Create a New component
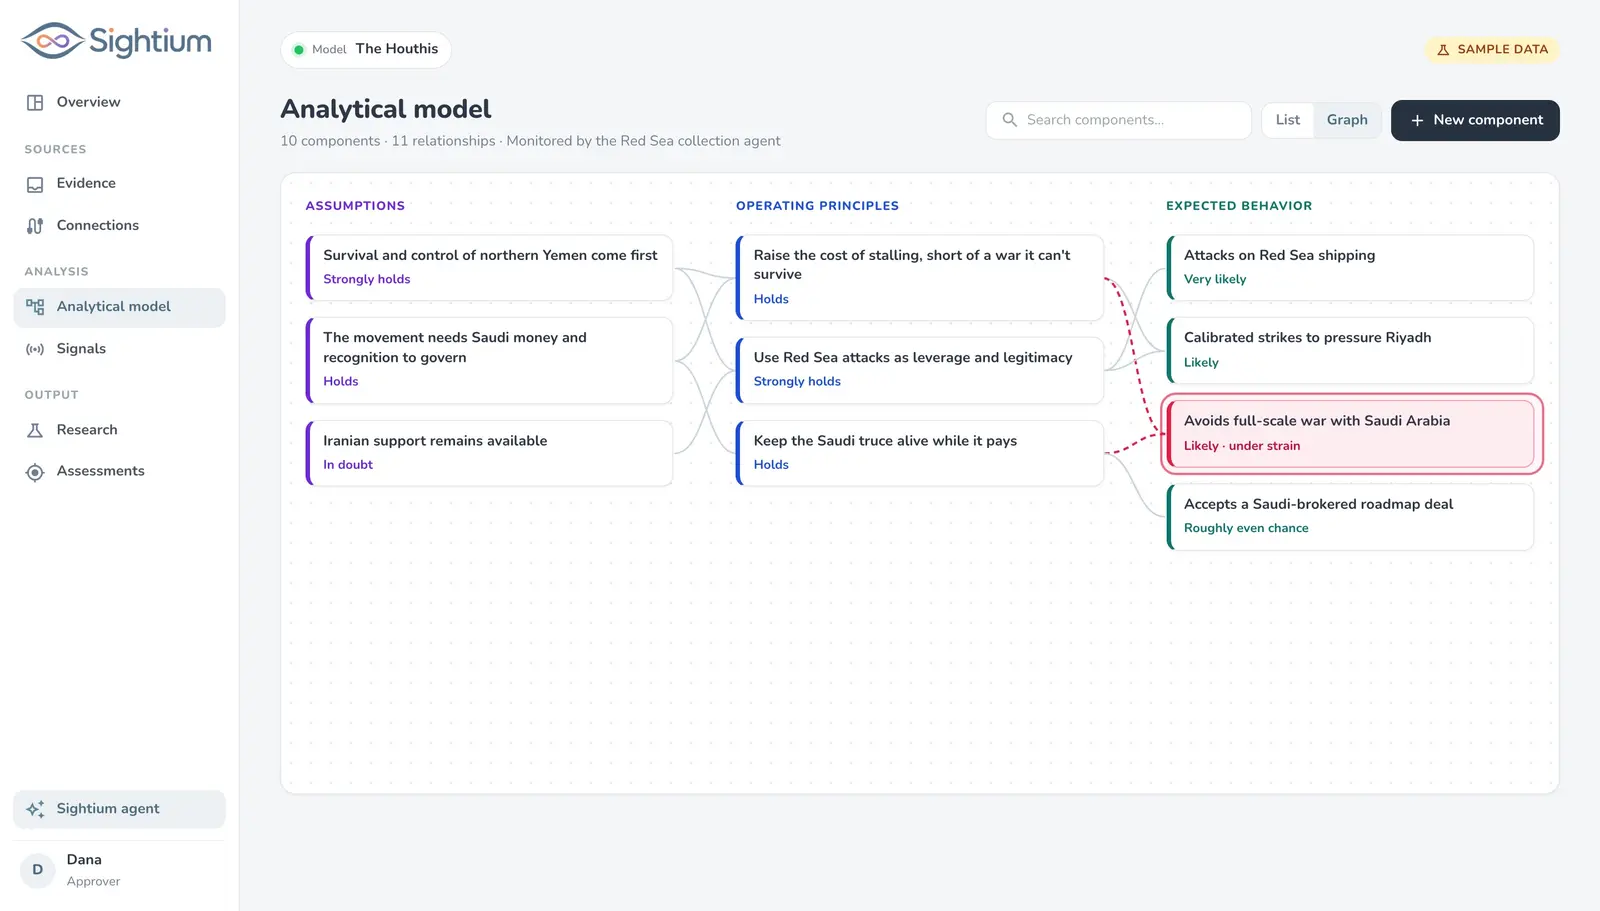The image size is (1600, 911). tap(1475, 120)
